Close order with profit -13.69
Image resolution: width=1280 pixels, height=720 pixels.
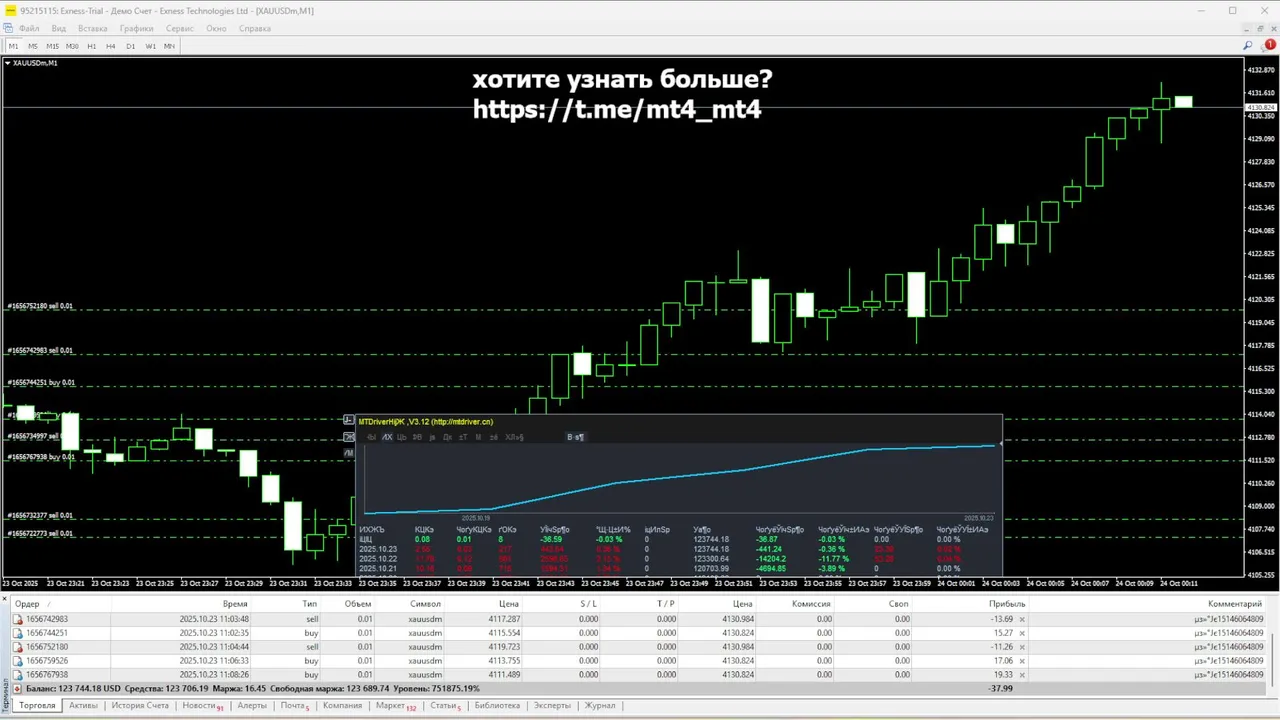click(1022, 620)
